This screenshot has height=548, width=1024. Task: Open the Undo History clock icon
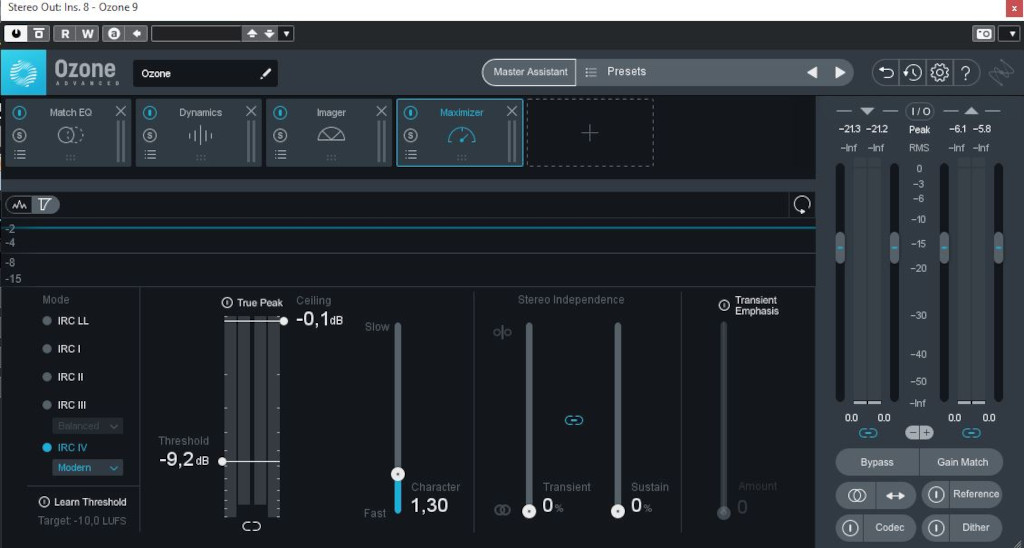click(912, 73)
